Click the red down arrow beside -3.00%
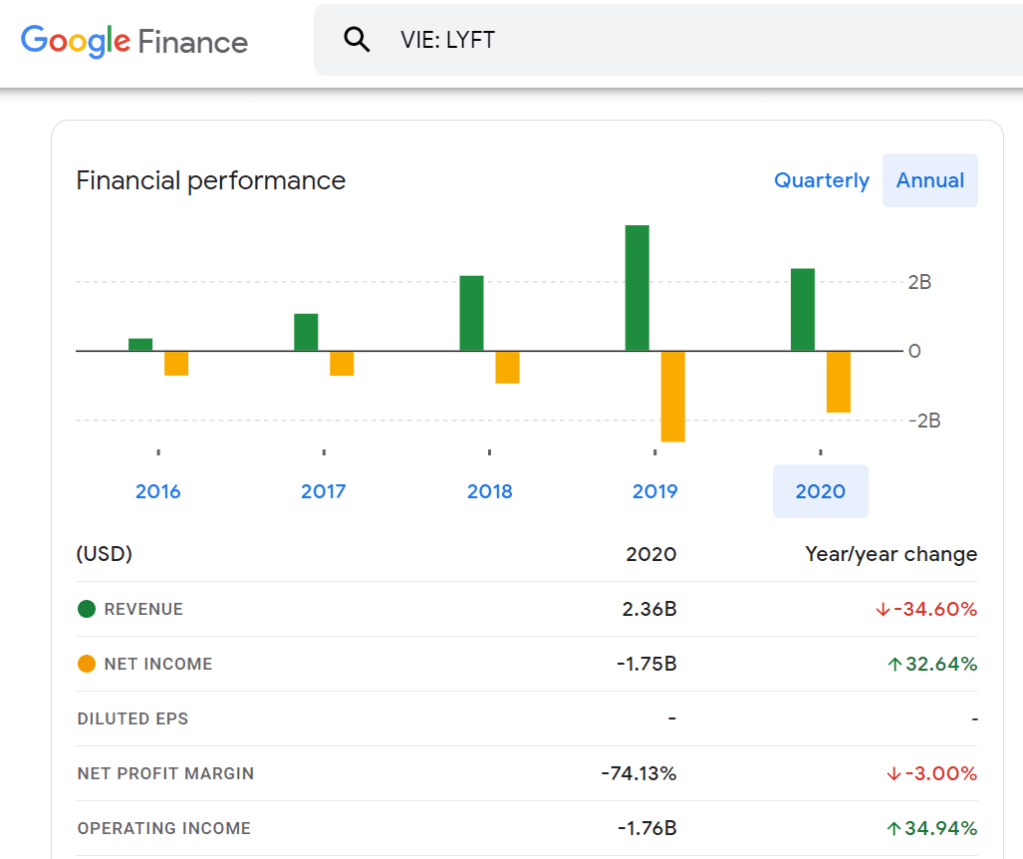Screen dimensions: 1023x859 (x=894, y=774)
